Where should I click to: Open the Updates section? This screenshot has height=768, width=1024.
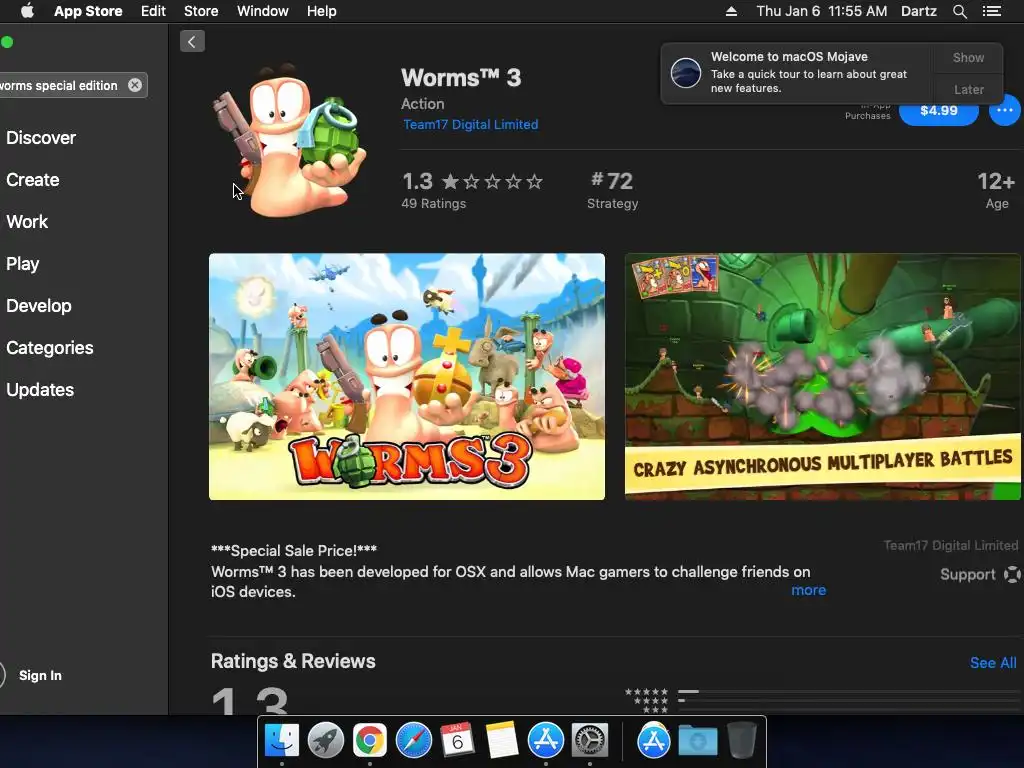tap(40, 390)
